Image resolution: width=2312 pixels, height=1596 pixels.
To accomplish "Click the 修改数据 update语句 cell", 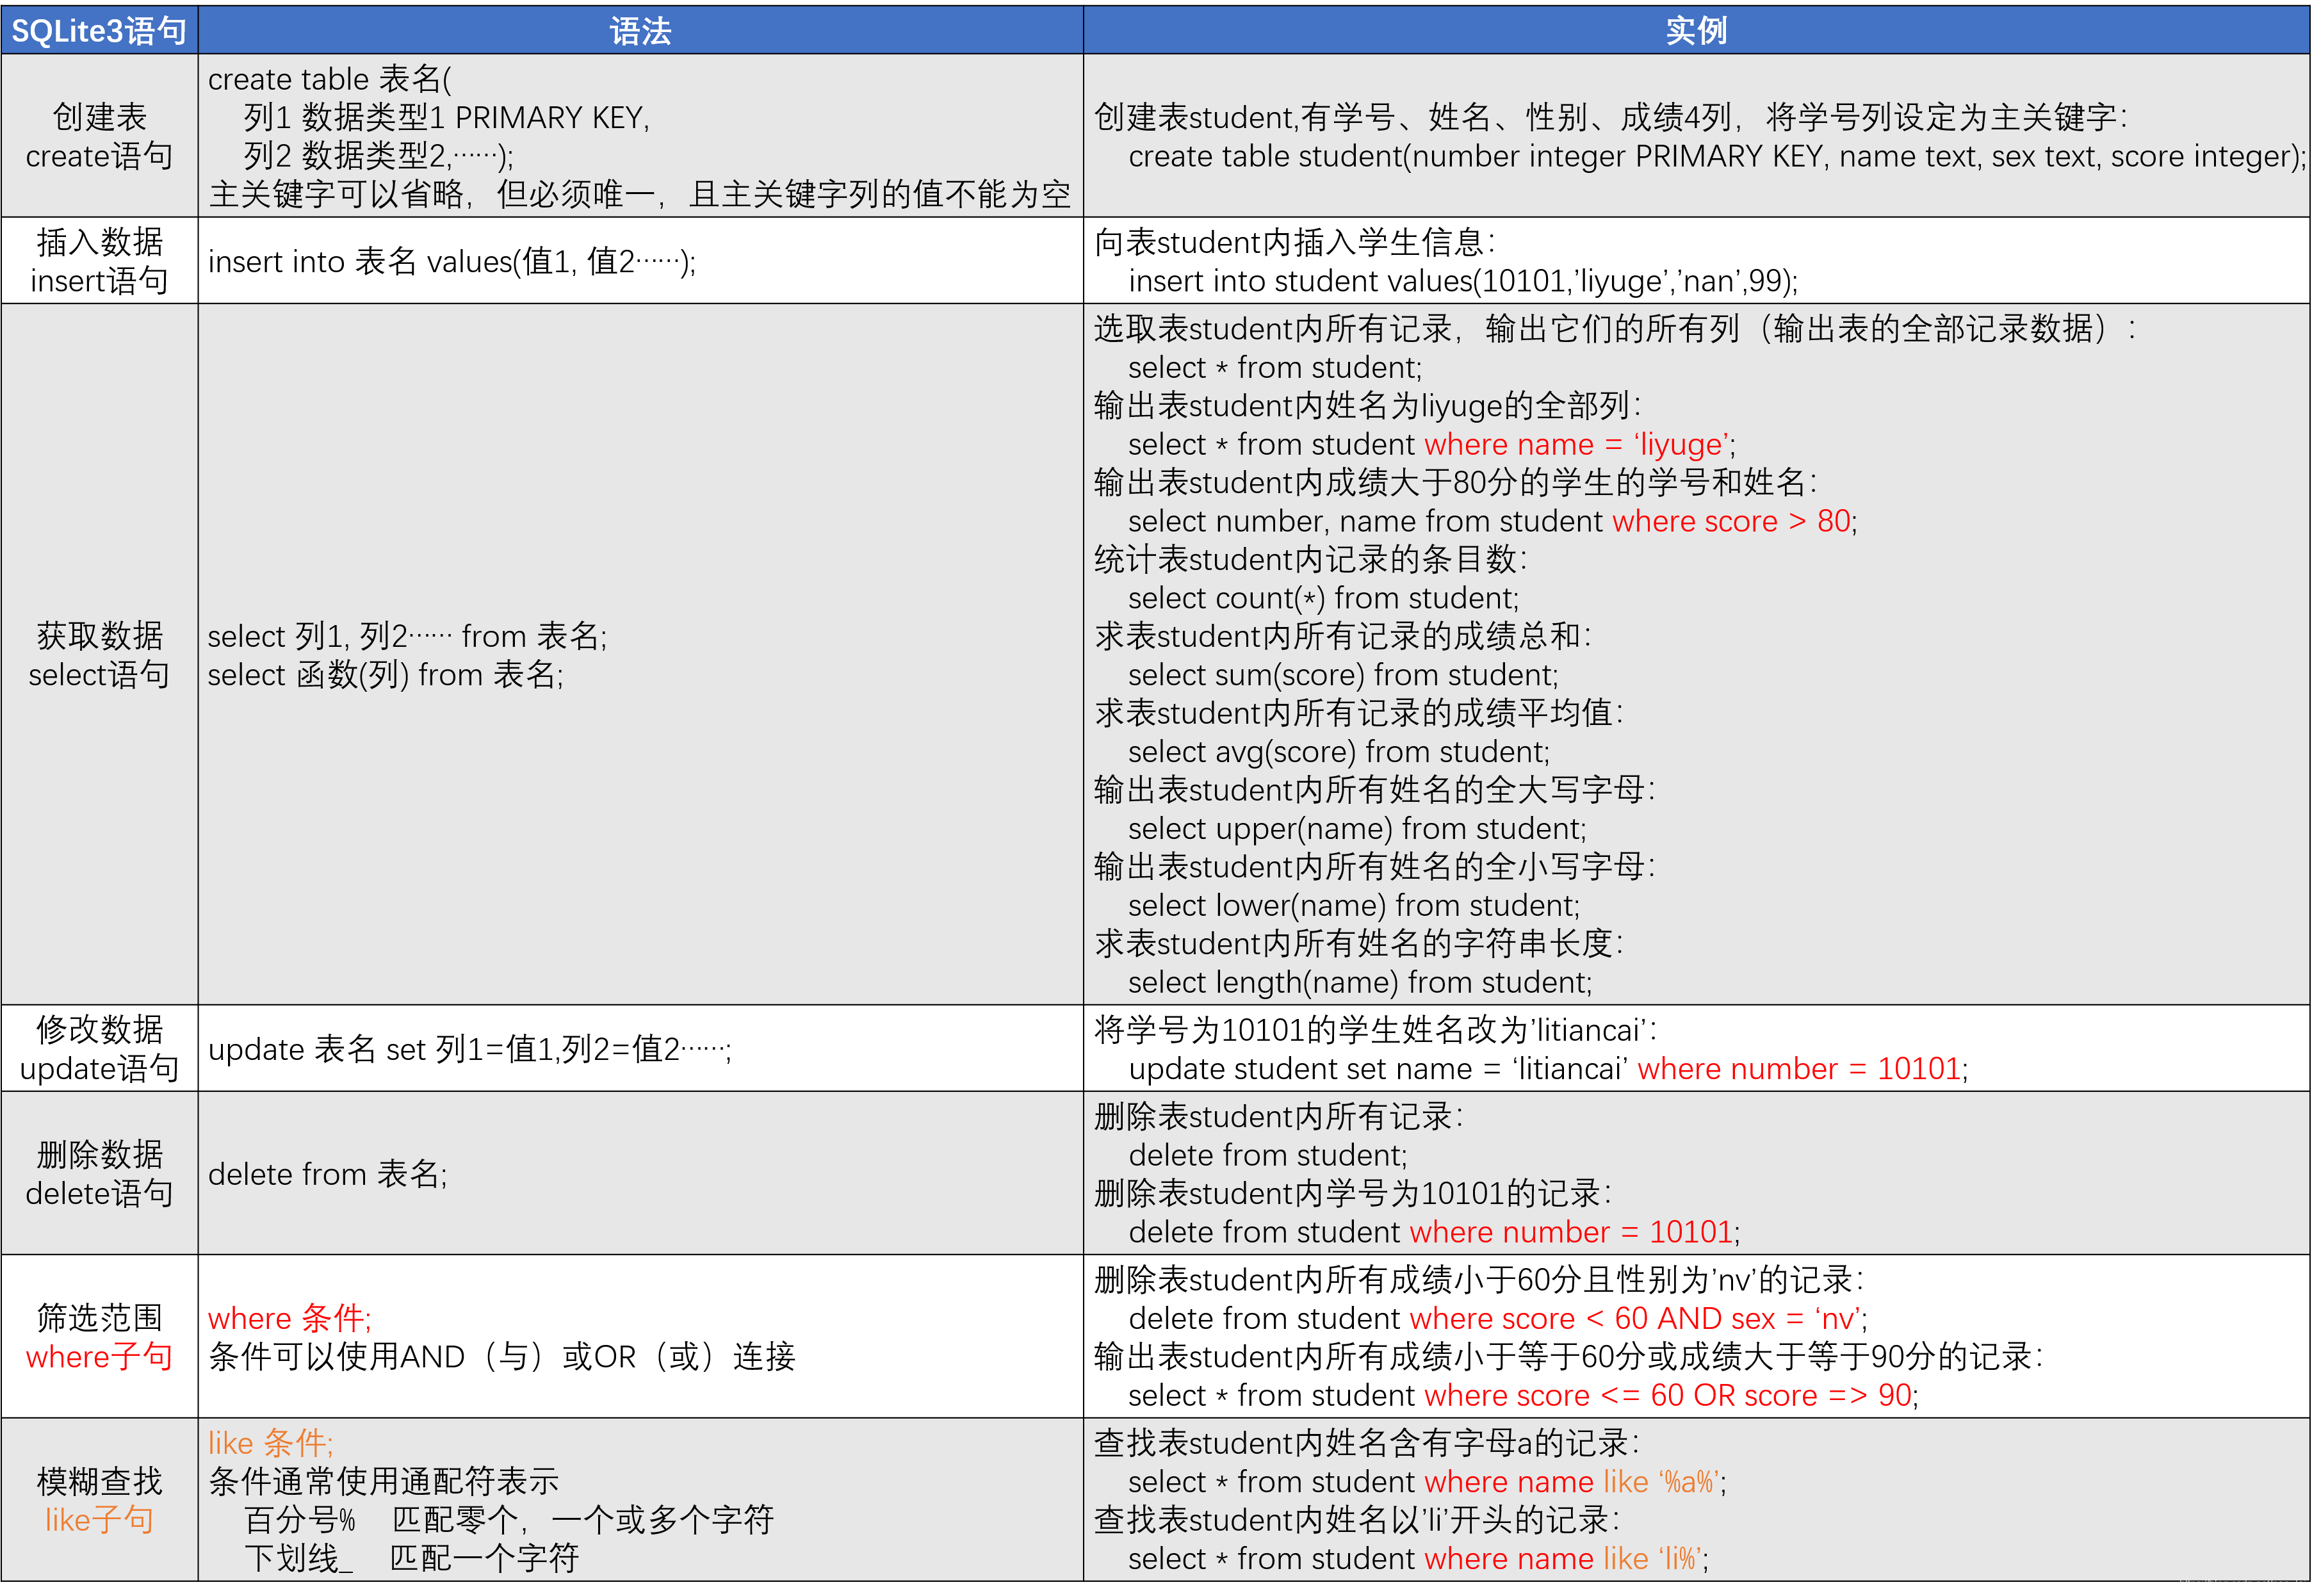I will [99, 1048].
